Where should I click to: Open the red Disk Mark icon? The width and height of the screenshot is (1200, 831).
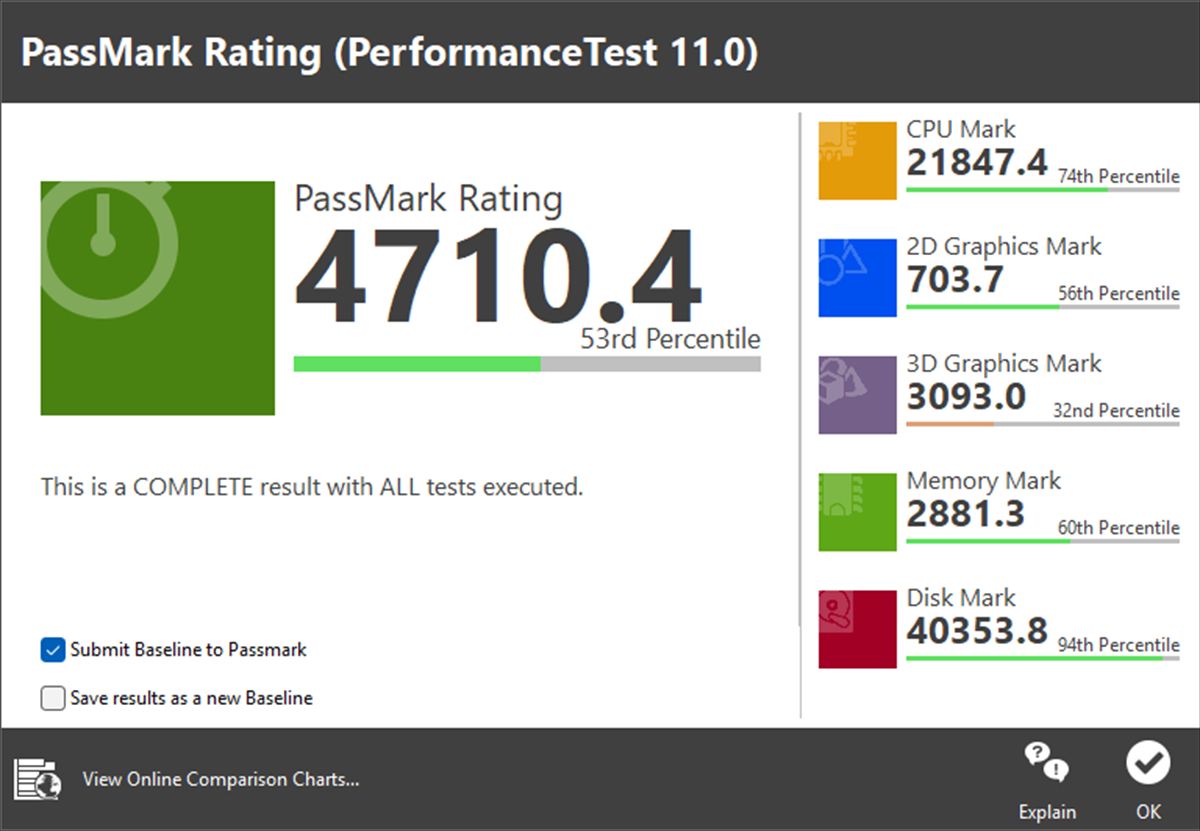click(857, 628)
